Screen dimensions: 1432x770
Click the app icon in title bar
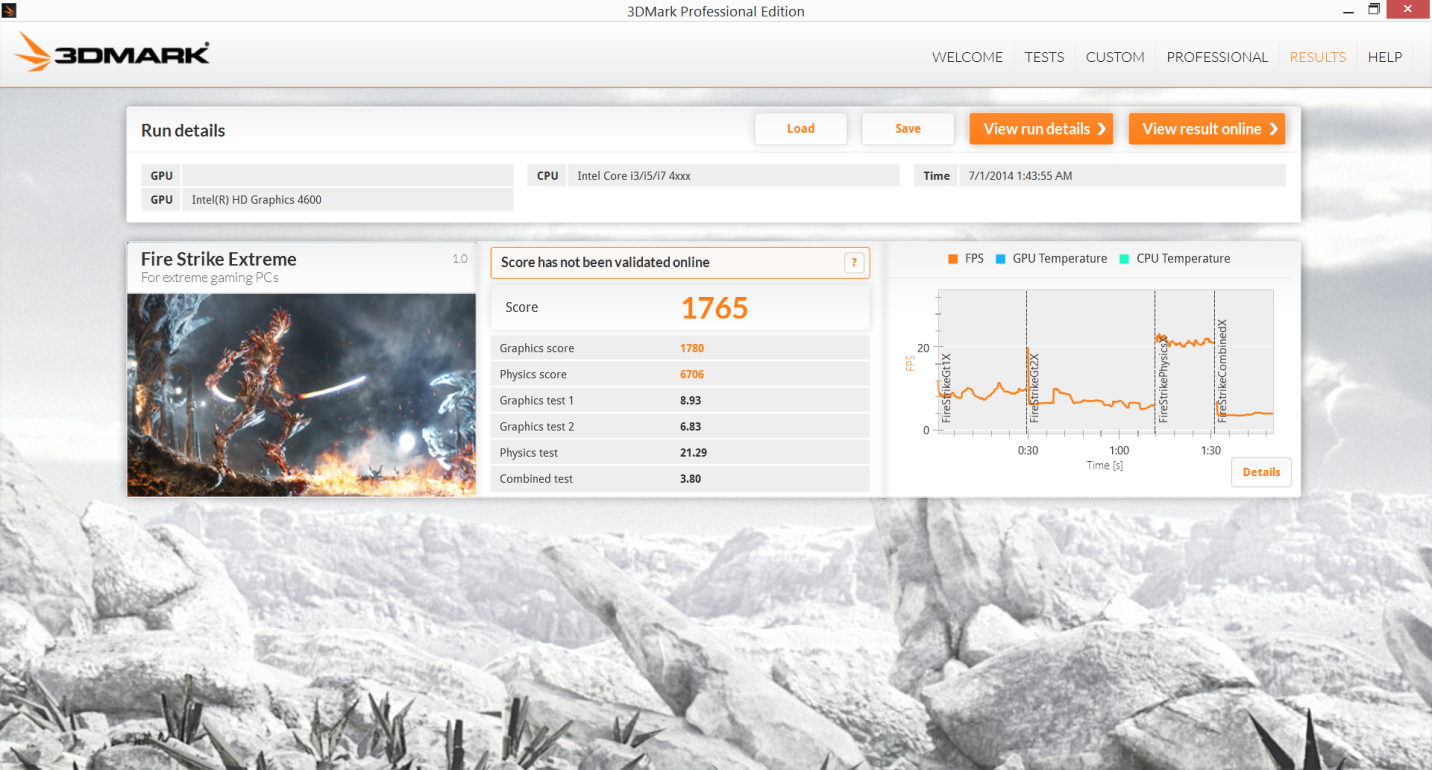pyautogui.click(x=9, y=9)
